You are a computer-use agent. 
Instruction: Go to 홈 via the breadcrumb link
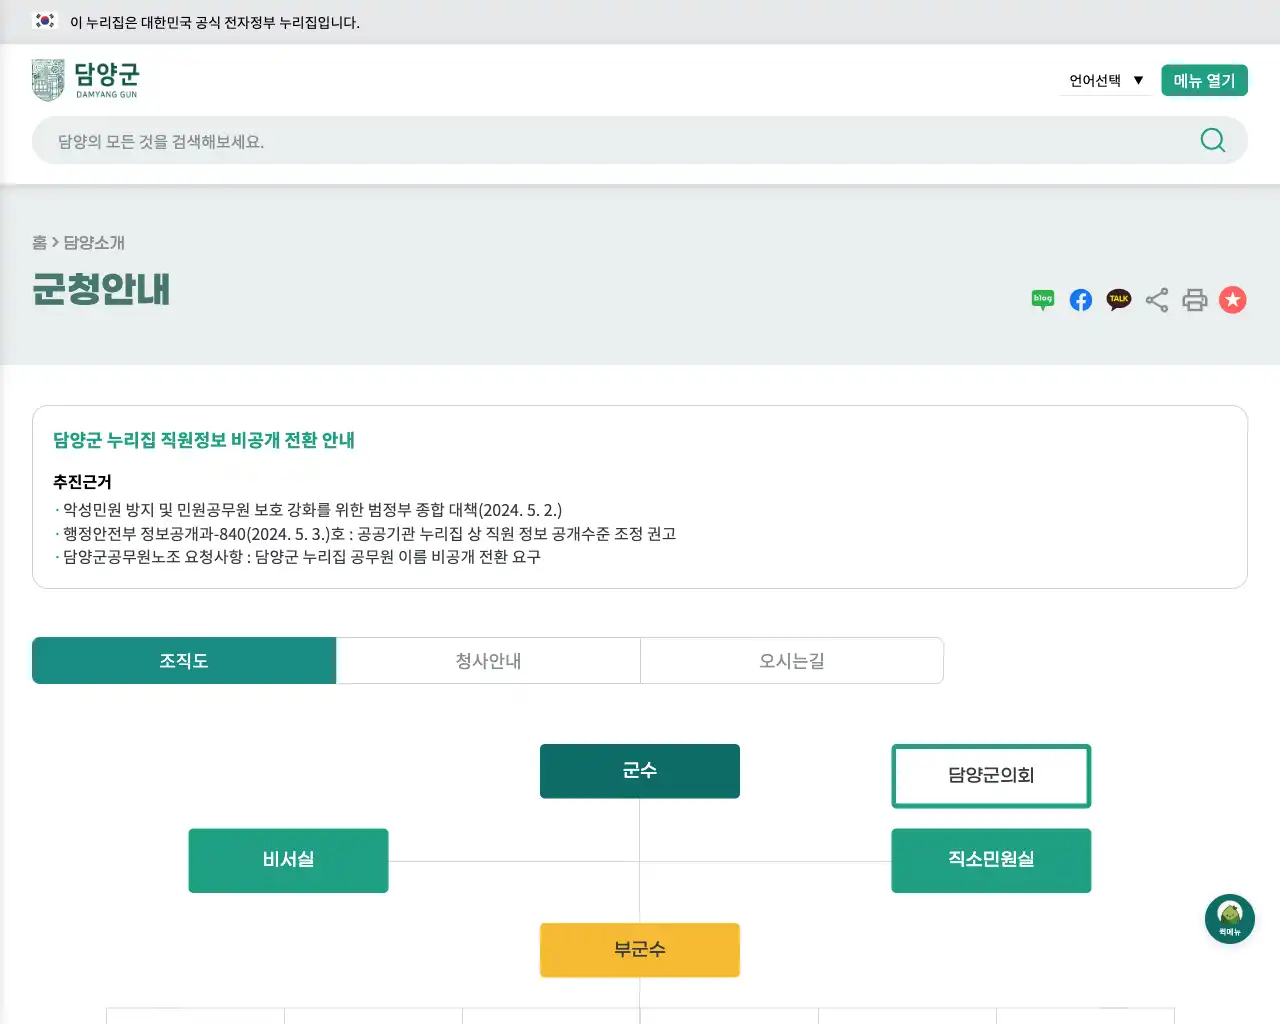point(38,243)
